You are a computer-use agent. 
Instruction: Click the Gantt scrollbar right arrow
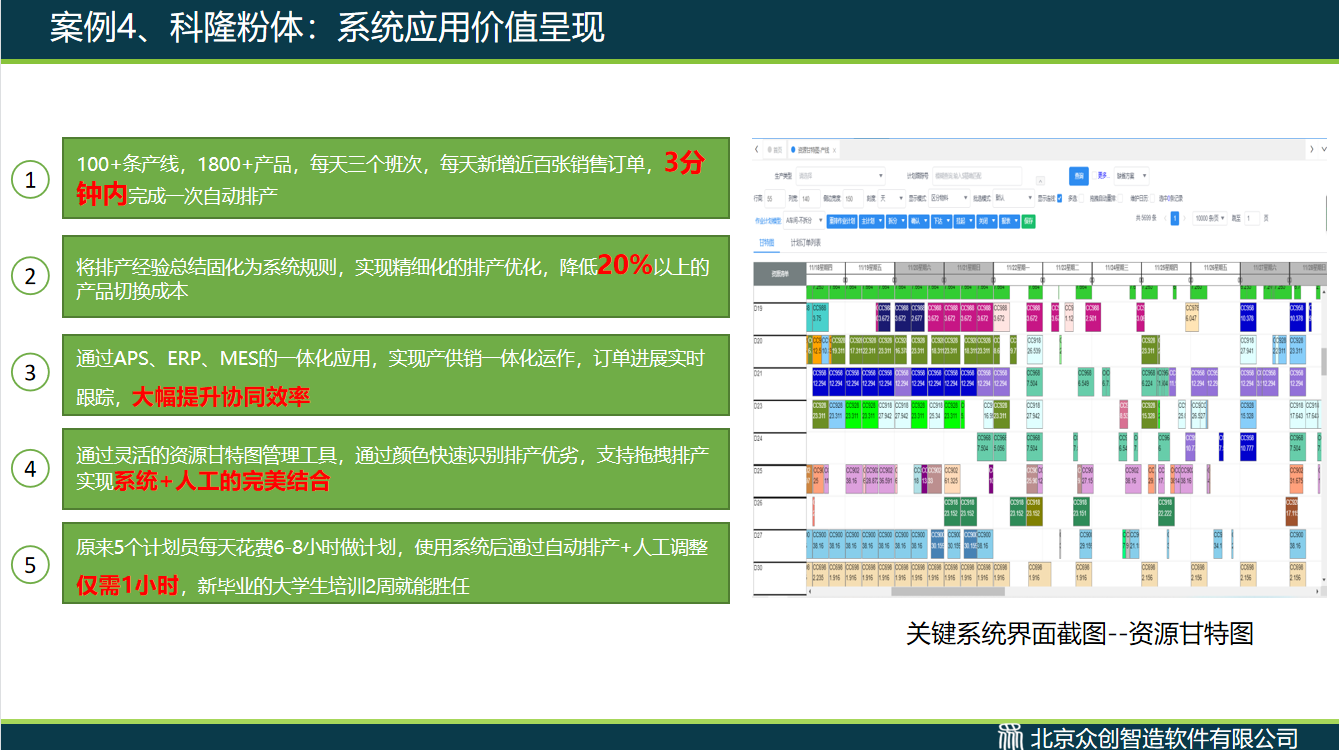1317,591
